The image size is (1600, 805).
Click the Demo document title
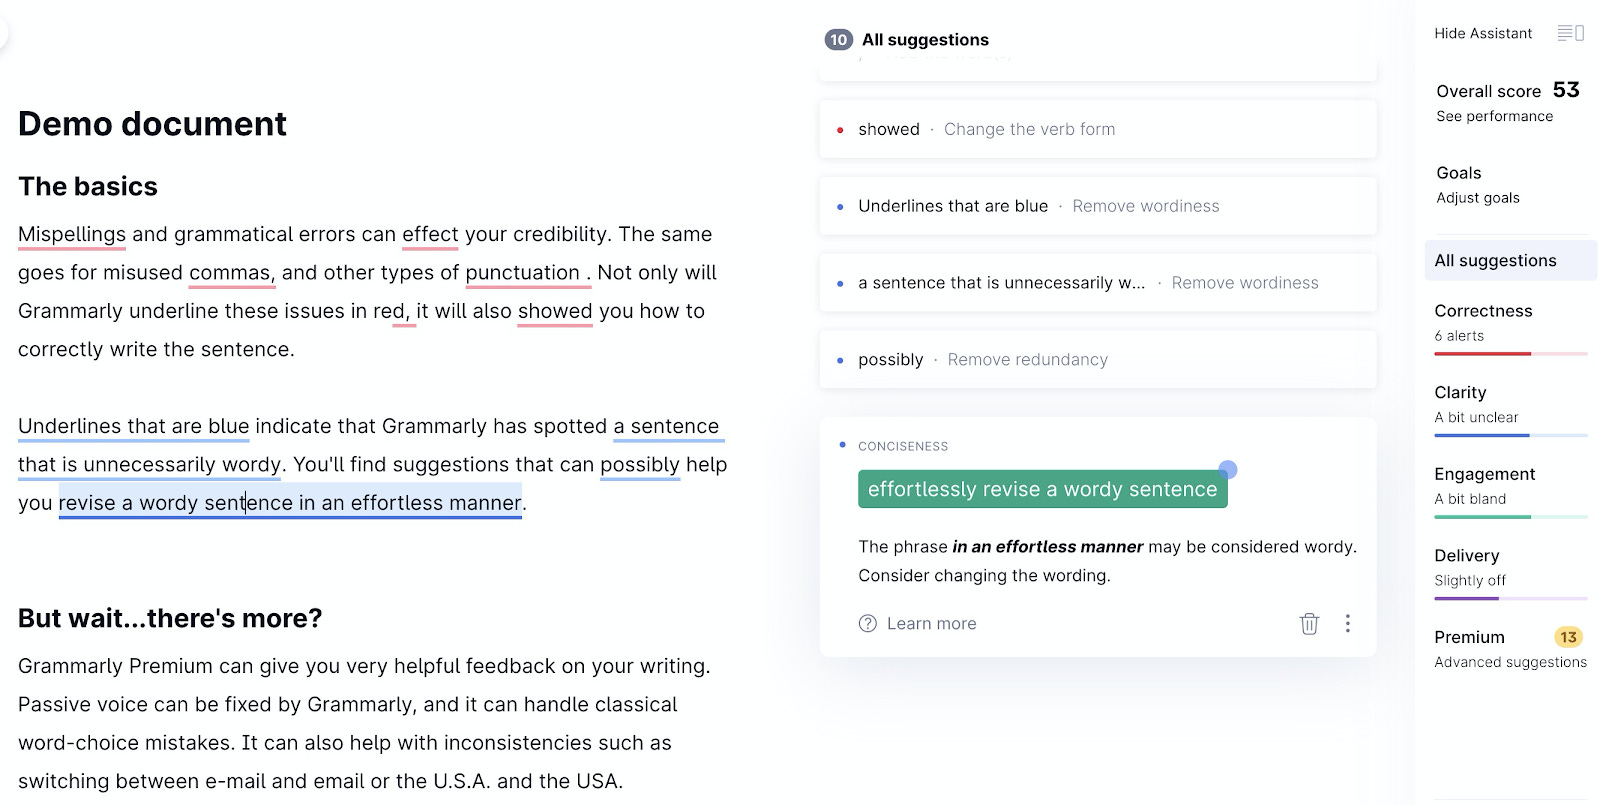click(151, 123)
